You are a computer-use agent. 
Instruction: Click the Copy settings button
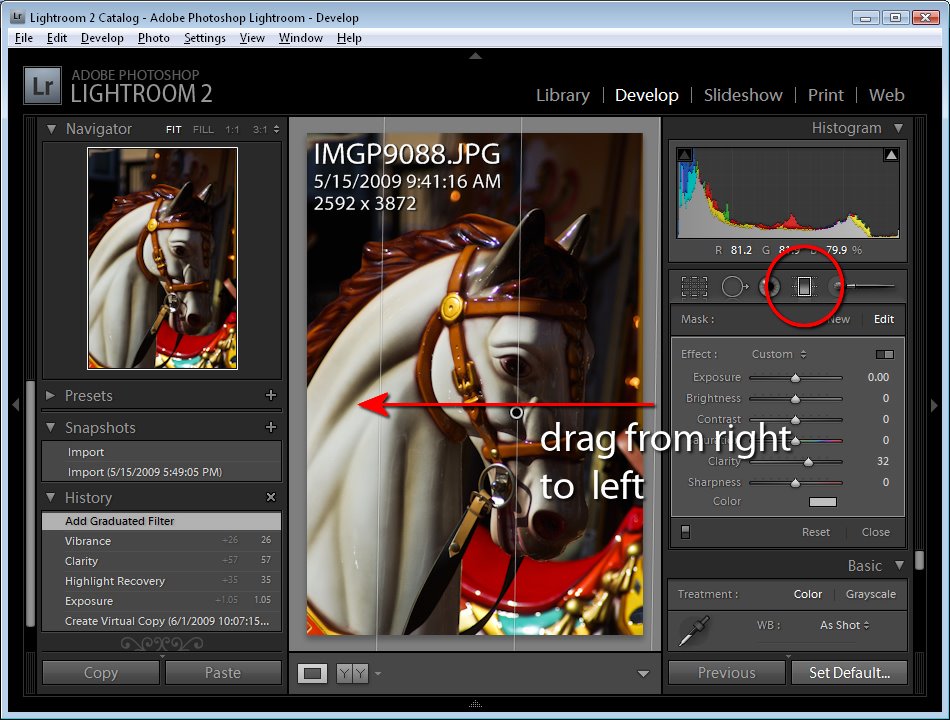[x=101, y=673]
